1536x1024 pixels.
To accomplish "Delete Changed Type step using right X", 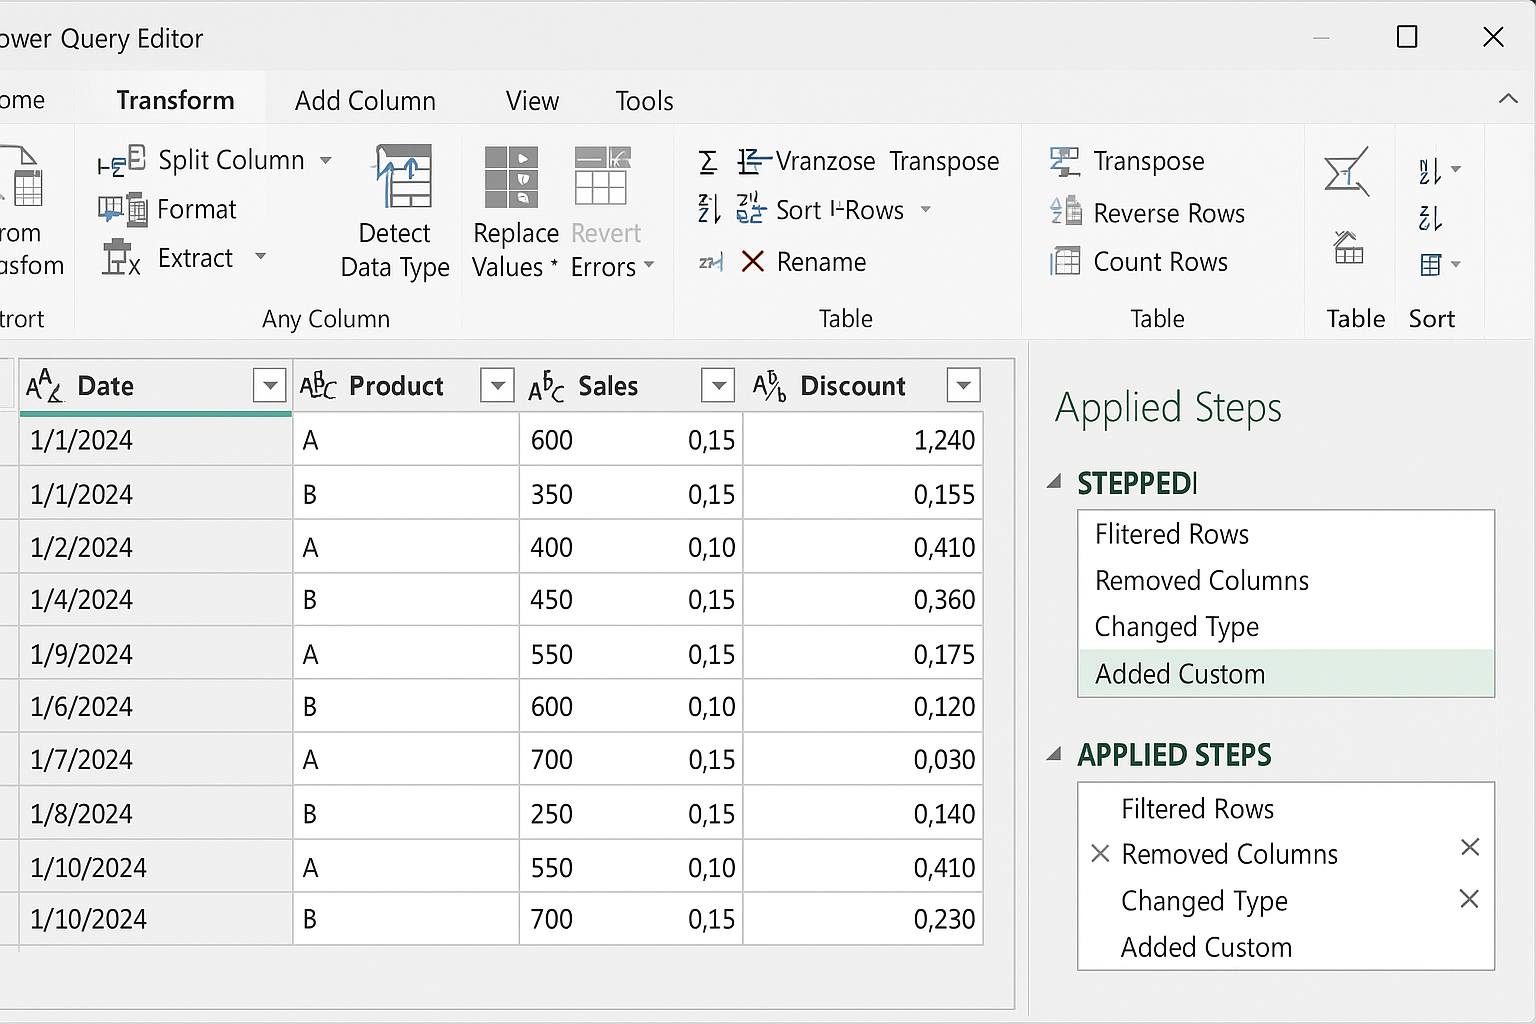I will pyautogui.click(x=1469, y=899).
